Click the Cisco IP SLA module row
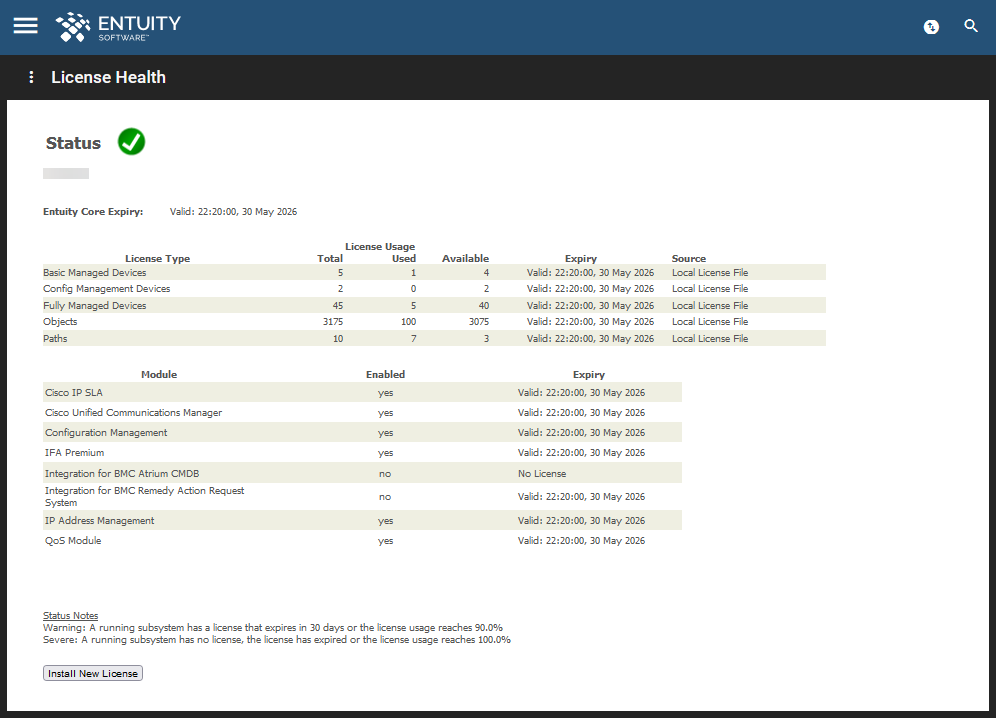The width and height of the screenshot is (996, 718). click(362, 393)
